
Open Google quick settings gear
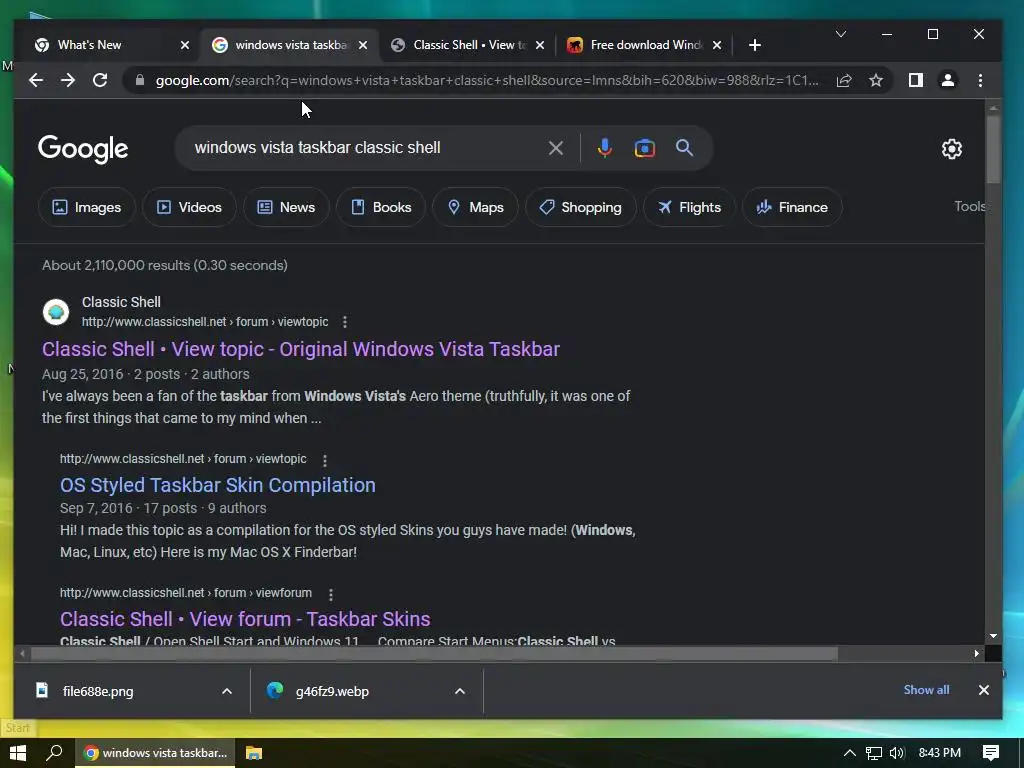coord(952,149)
